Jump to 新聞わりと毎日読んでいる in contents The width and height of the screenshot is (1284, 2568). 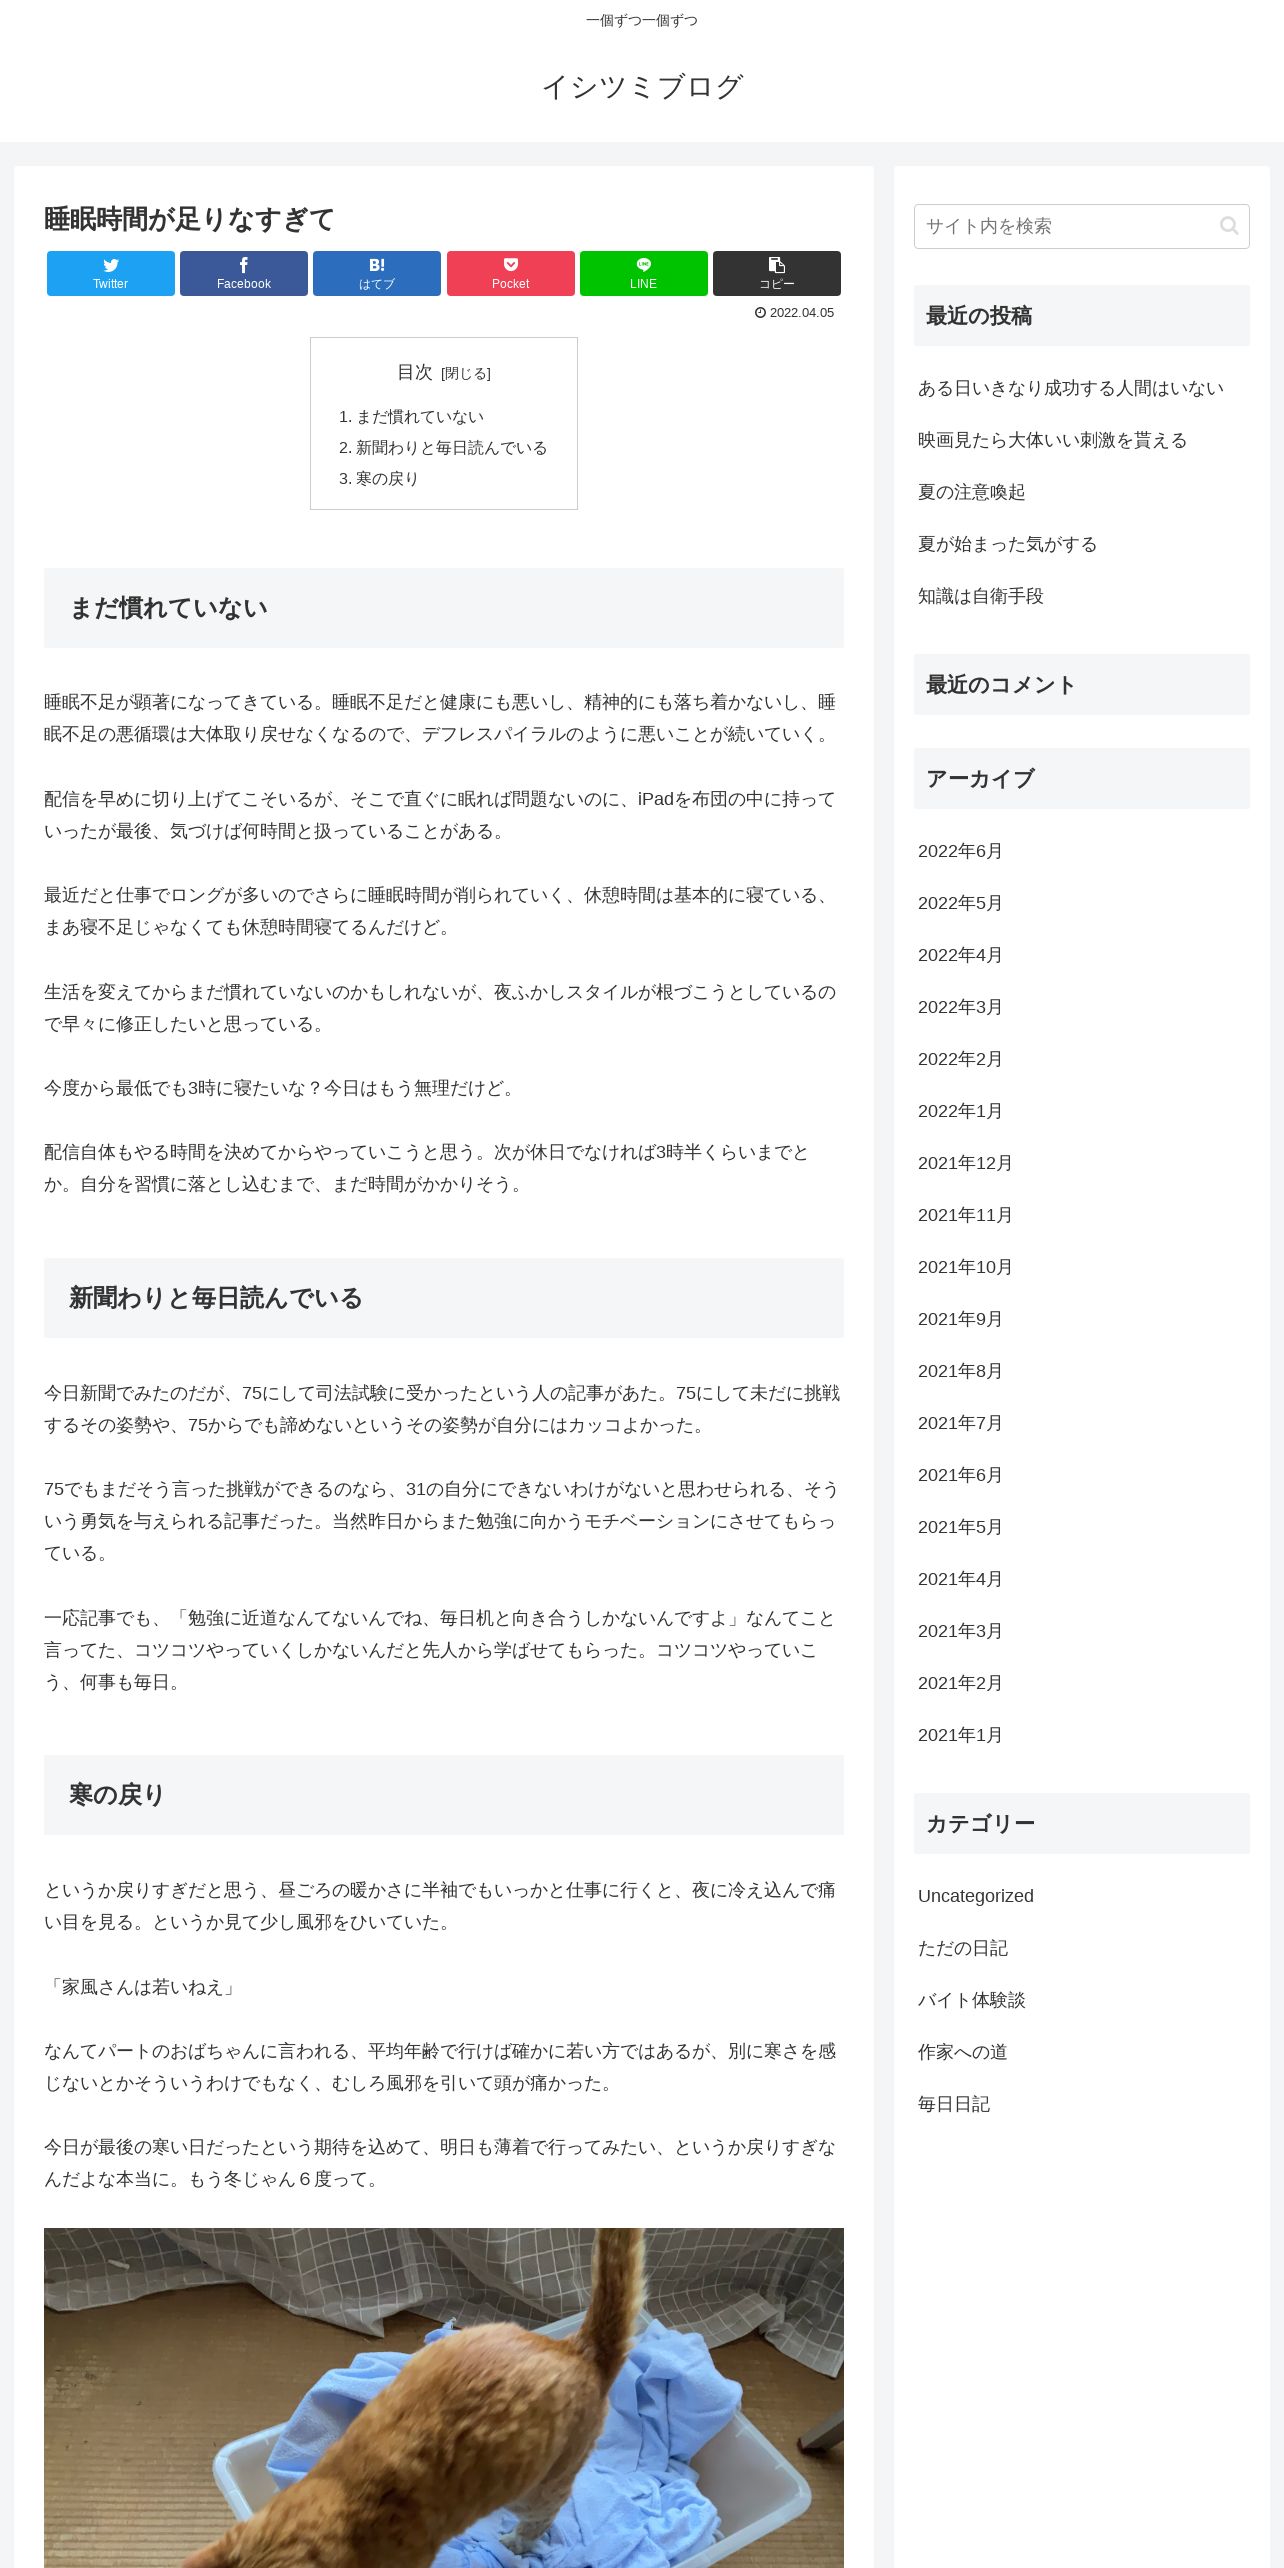pyautogui.click(x=452, y=447)
